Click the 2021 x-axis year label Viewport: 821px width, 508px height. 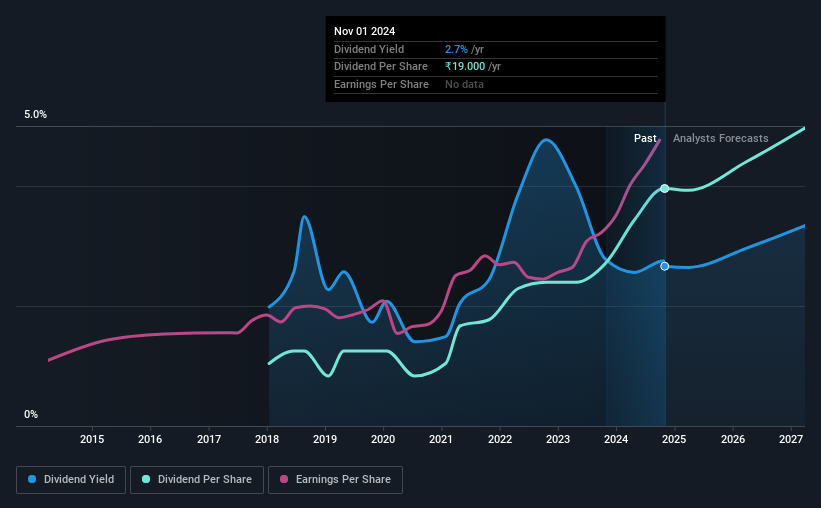click(x=441, y=439)
